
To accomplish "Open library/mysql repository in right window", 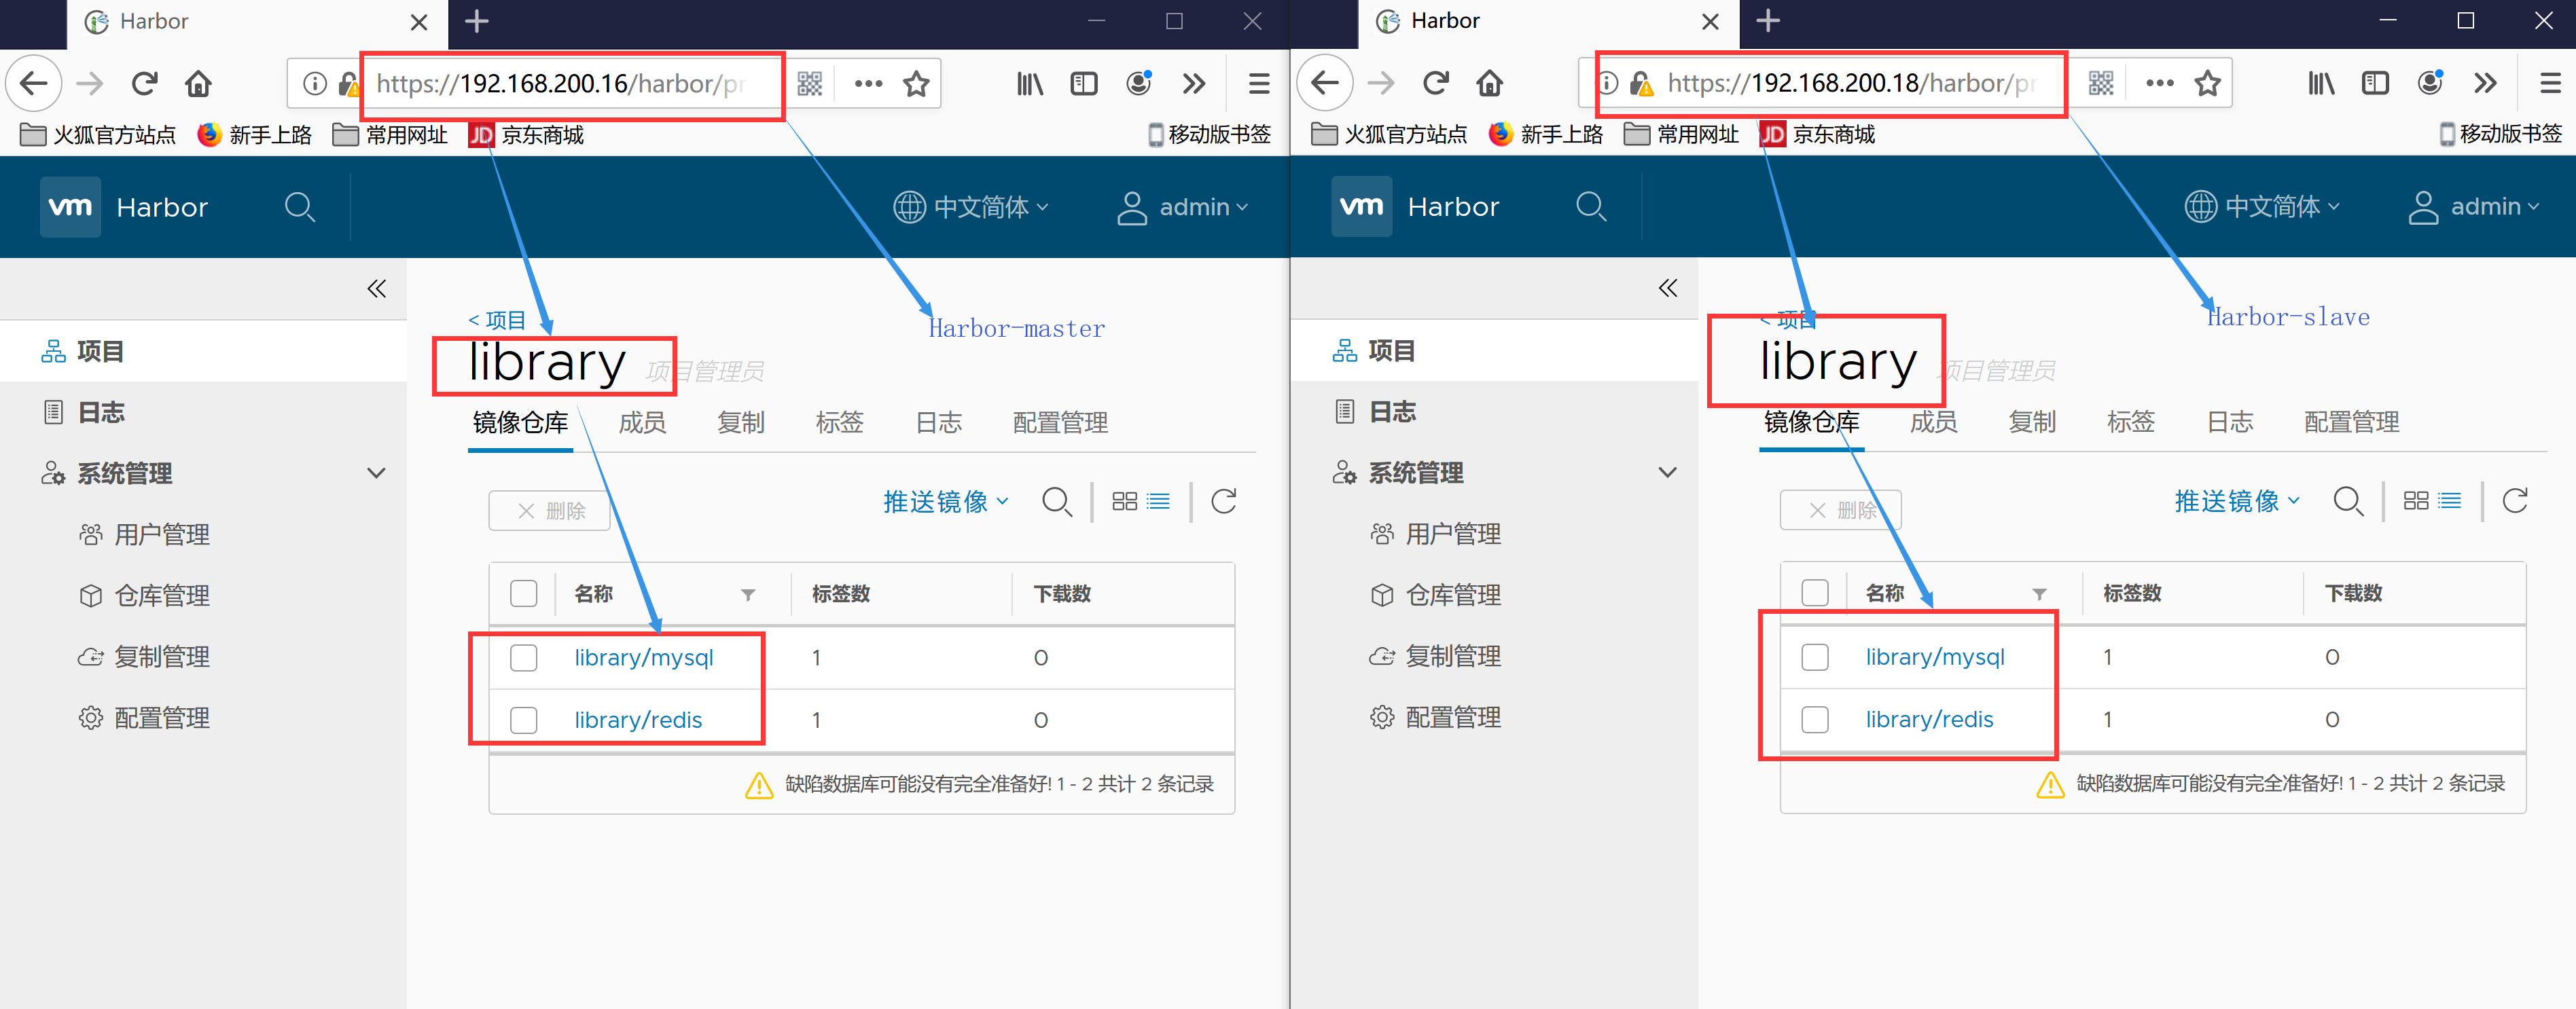I will (x=1935, y=657).
